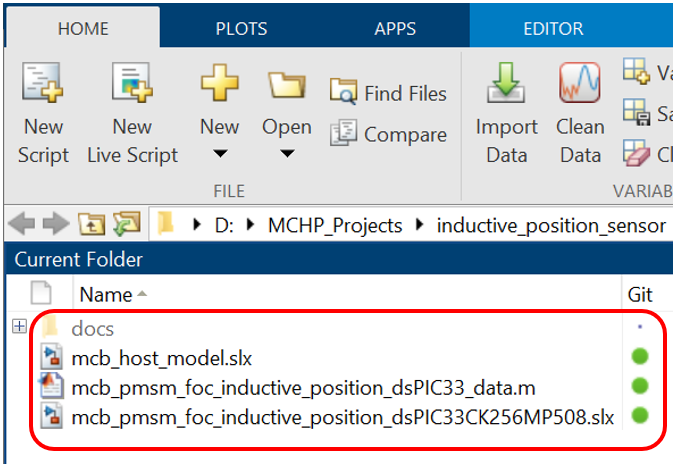Click the Save Workspace icon
Screen dimensions: 678x467
click(636, 112)
